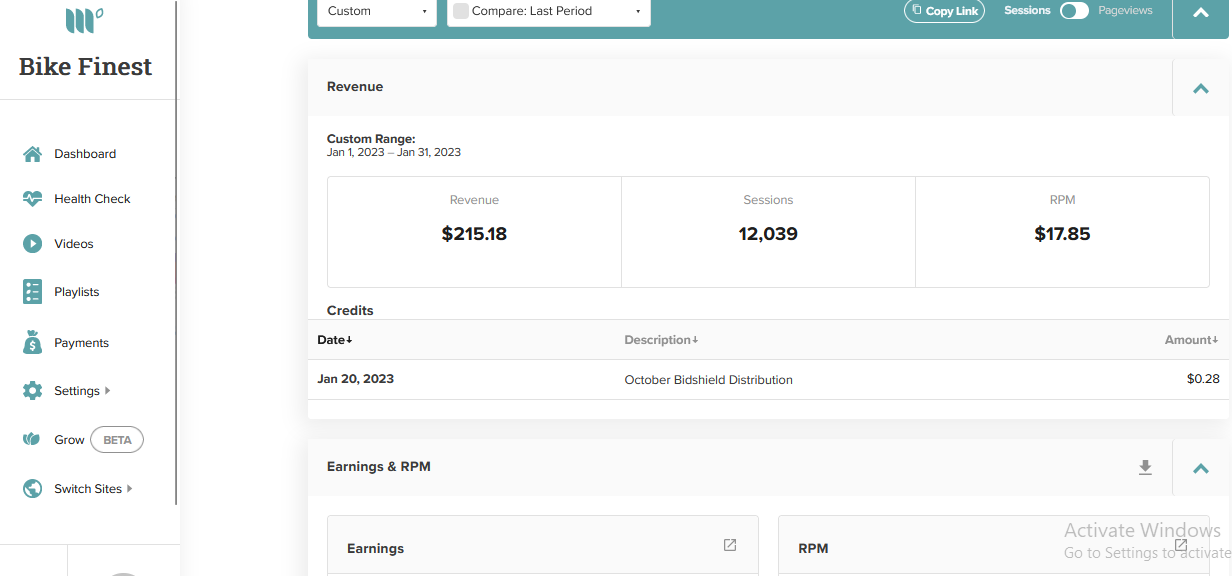Open Health Check heartbeat icon
Image resolution: width=1232 pixels, height=576 pixels.
(x=32, y=199)
